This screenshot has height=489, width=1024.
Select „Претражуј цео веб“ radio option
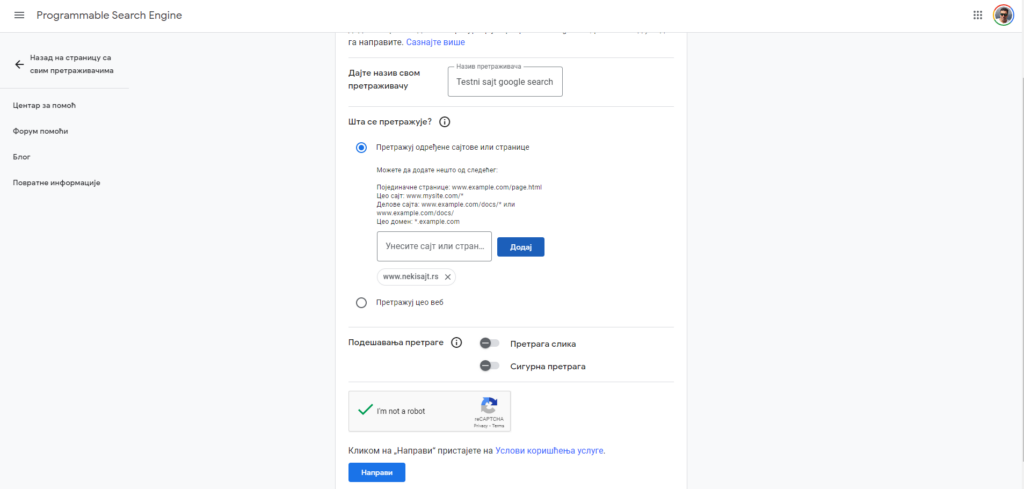tap(361, 302)
